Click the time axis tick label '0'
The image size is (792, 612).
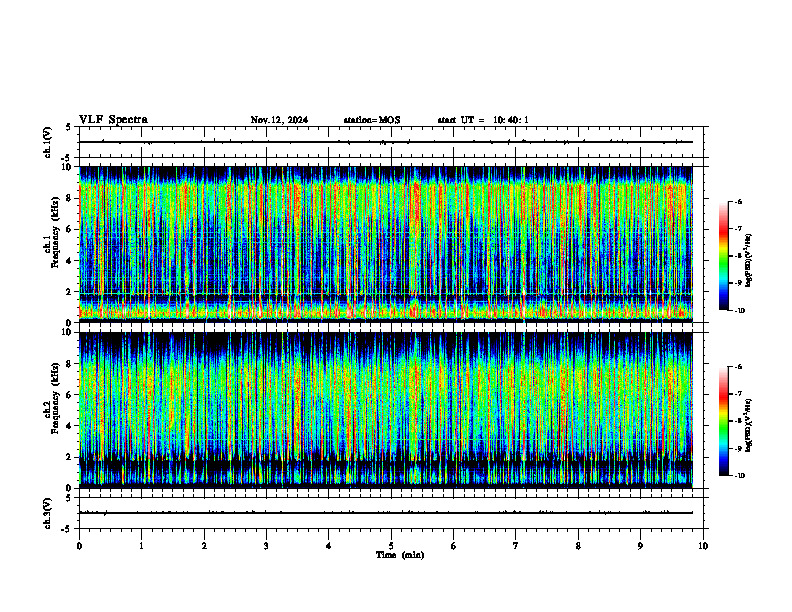tap(79, 546)
